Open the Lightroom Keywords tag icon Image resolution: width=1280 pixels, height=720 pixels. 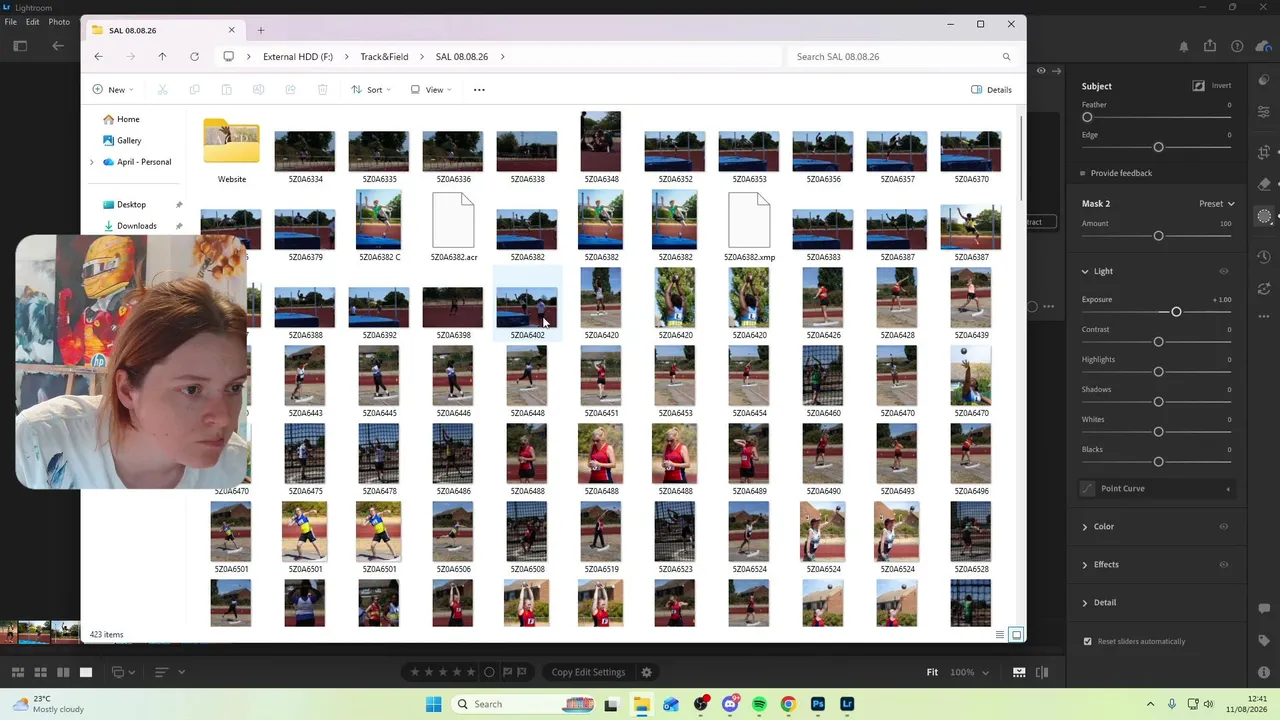pos(1264,640)
